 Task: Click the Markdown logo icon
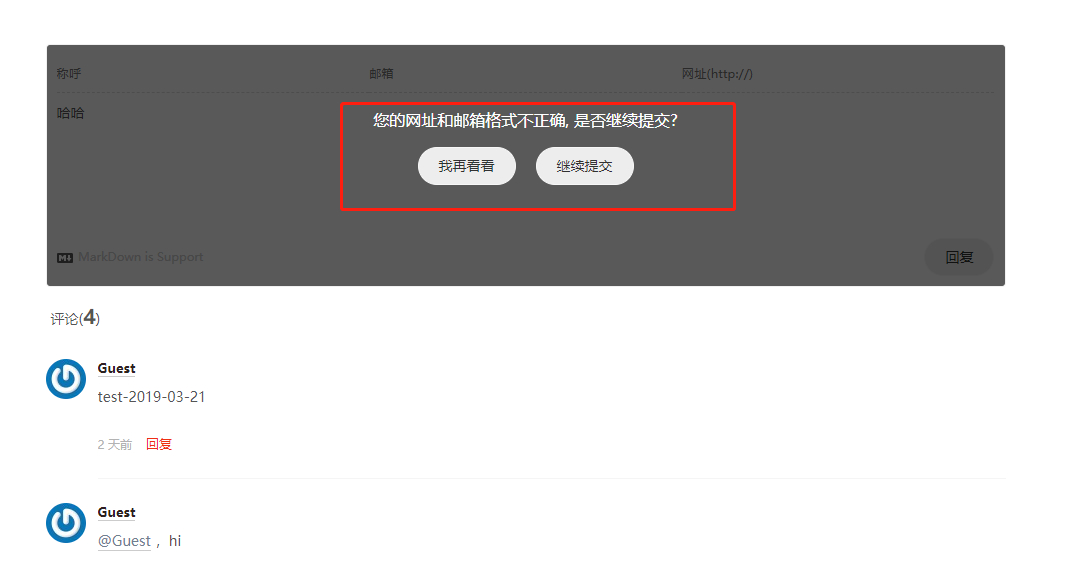pos(65,258)
